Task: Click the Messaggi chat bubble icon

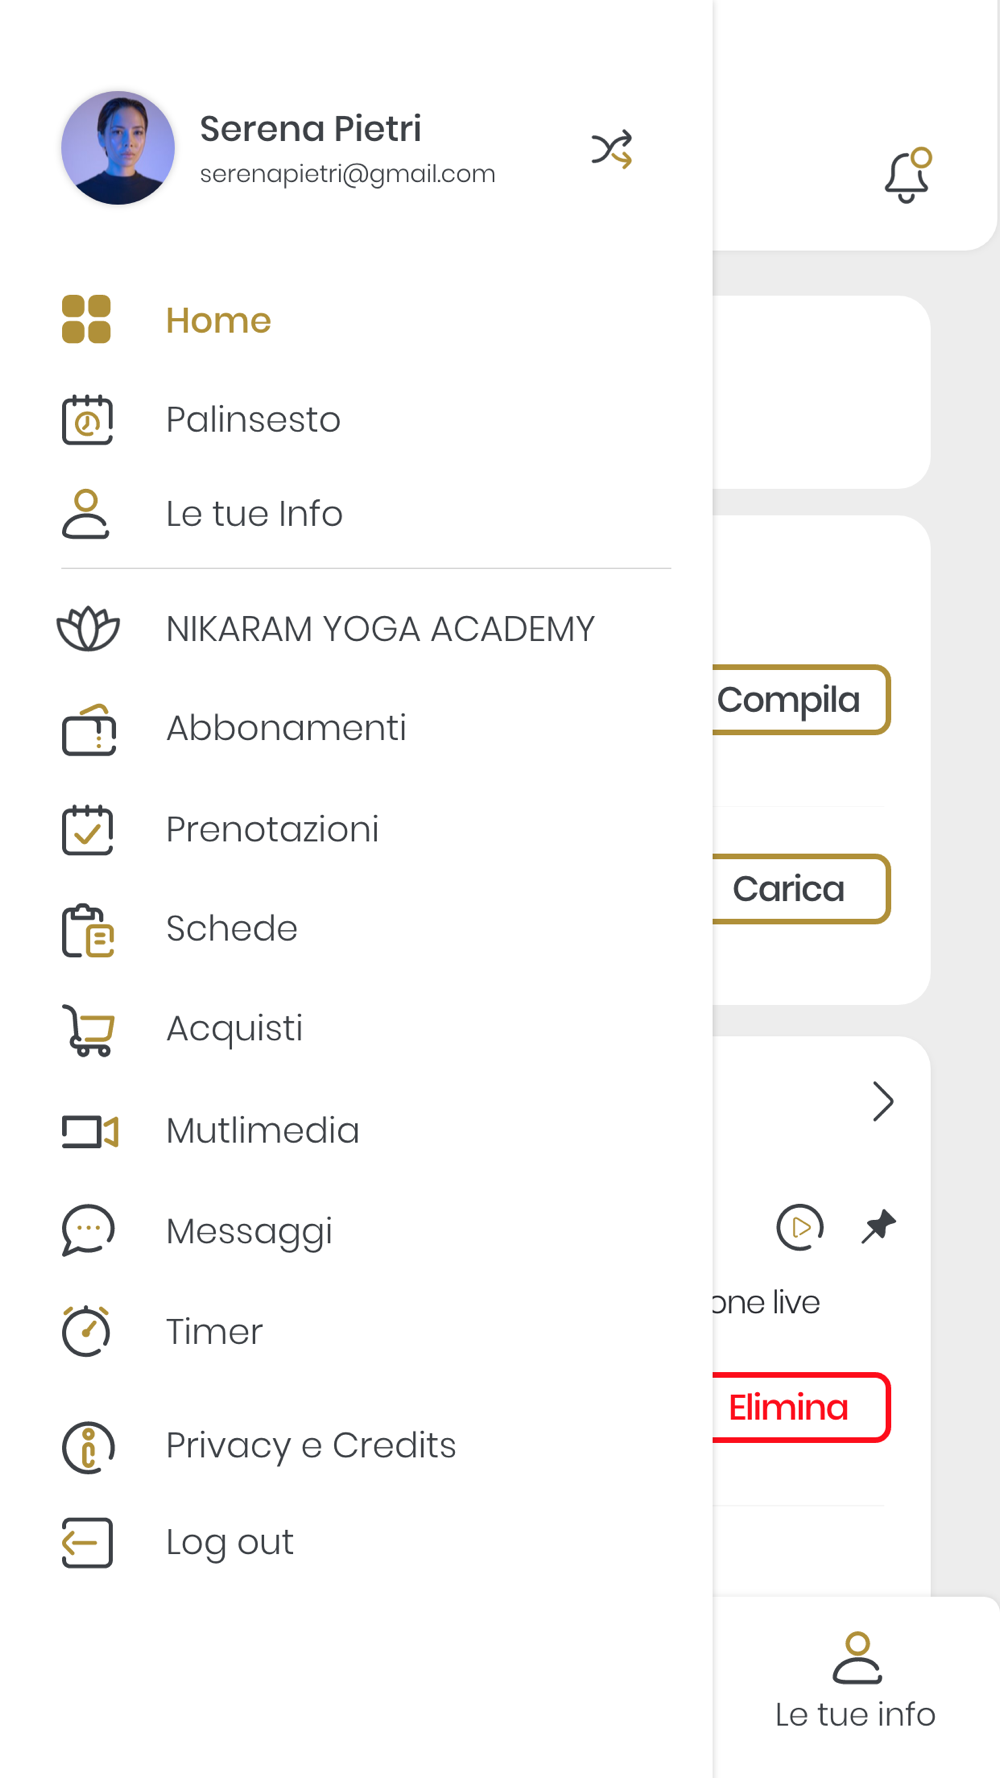Action: tap(88, 1230)
